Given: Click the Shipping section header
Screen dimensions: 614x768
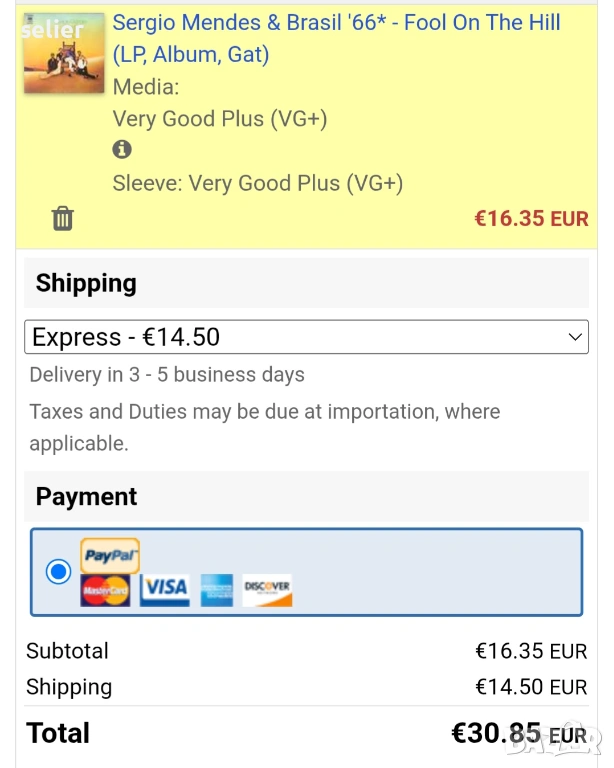Looking at the screenshot, I should pos(86,283).
